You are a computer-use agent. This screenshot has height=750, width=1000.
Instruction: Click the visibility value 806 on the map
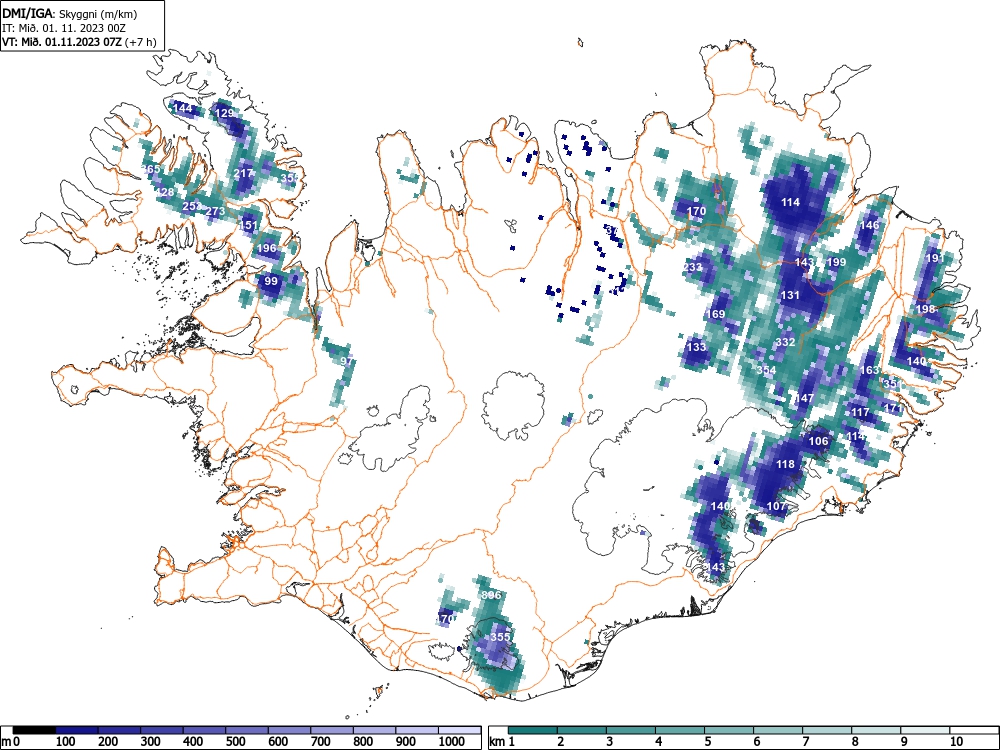(492, 595)
